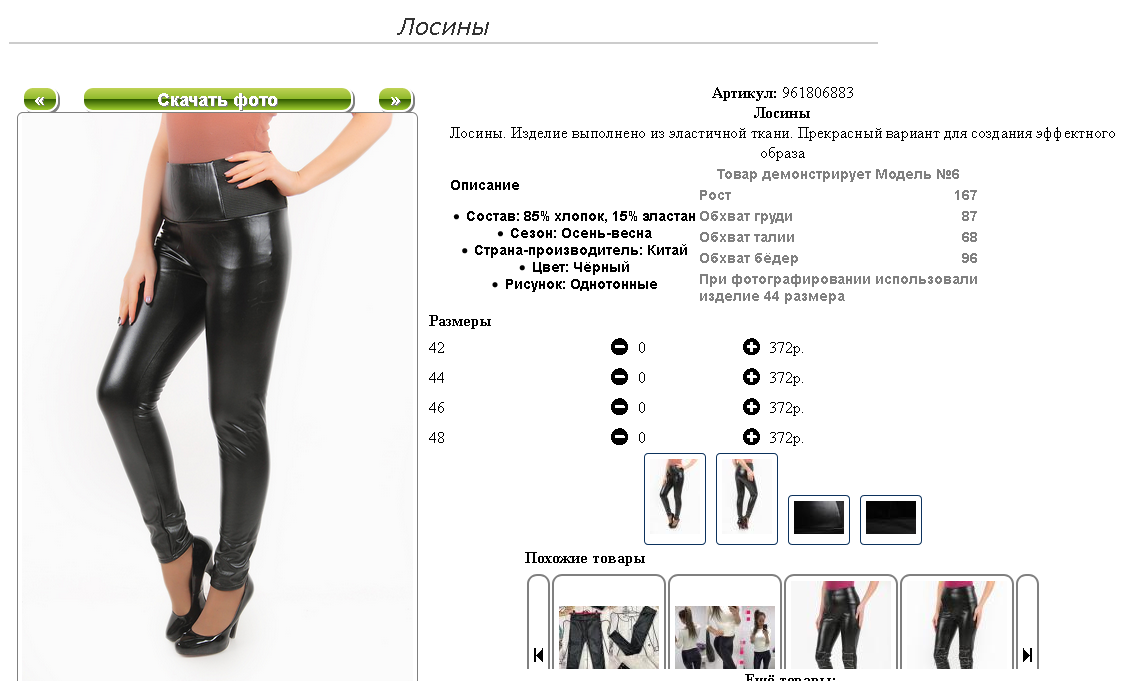
Task: Decrease quantity for size 44
Action: [x=619, y=377]
